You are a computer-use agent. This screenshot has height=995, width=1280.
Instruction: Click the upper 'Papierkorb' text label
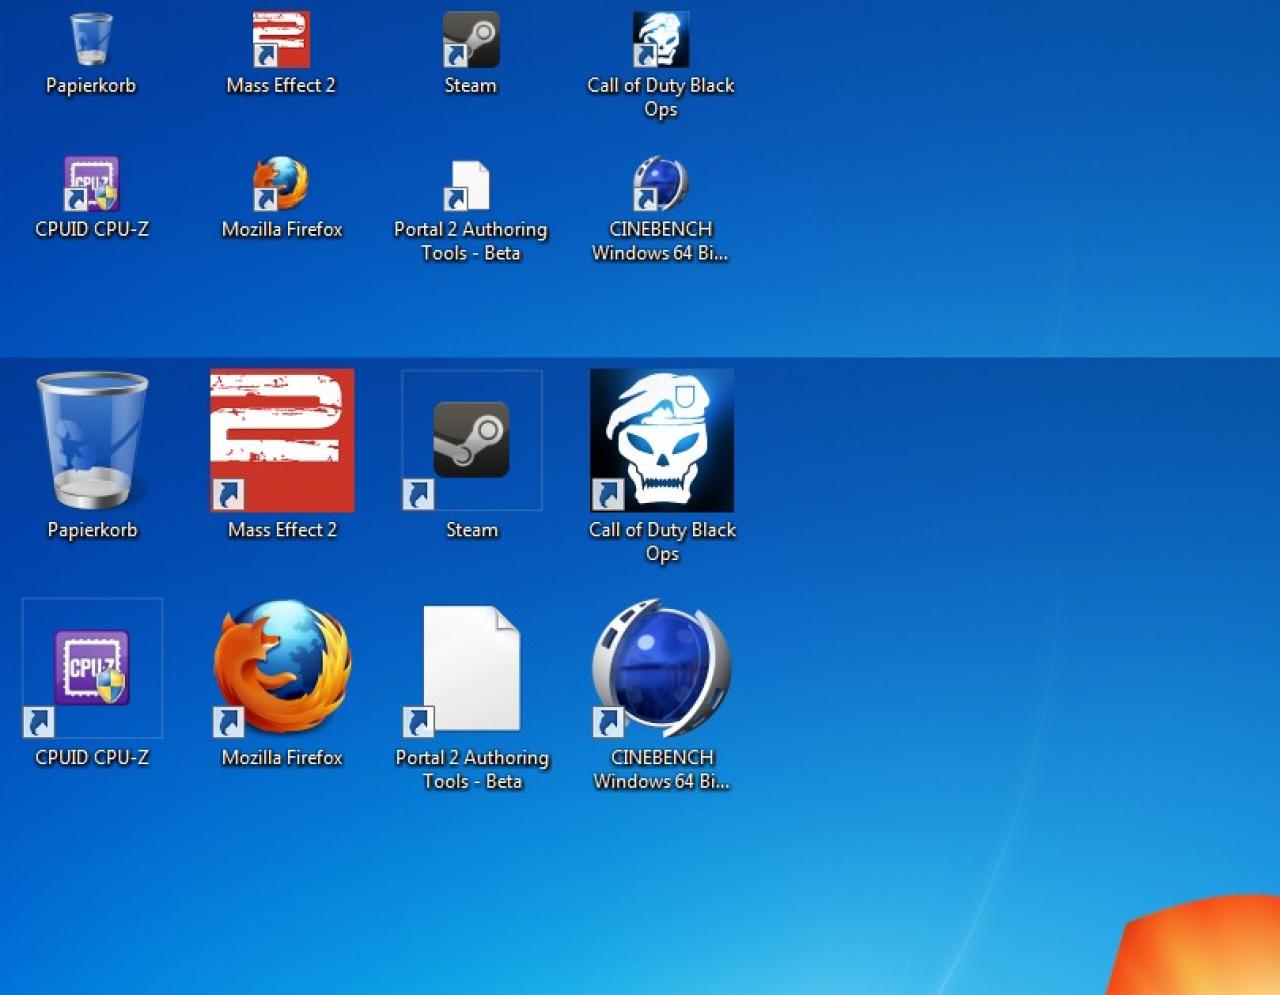click(x=91, y=86)
